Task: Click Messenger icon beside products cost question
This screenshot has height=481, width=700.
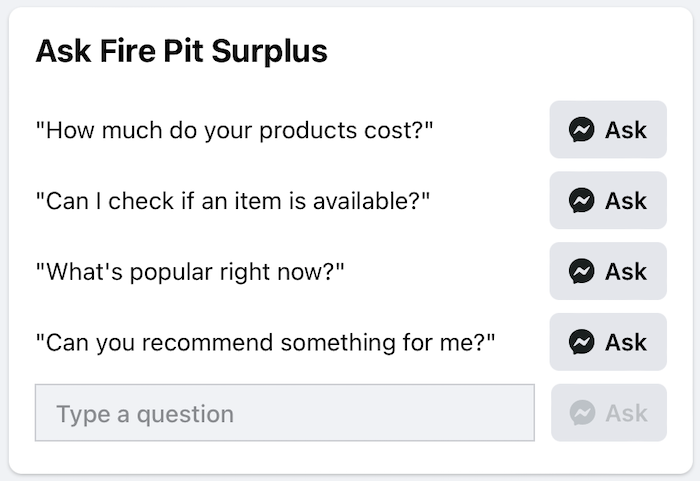Action: (582, 130)
